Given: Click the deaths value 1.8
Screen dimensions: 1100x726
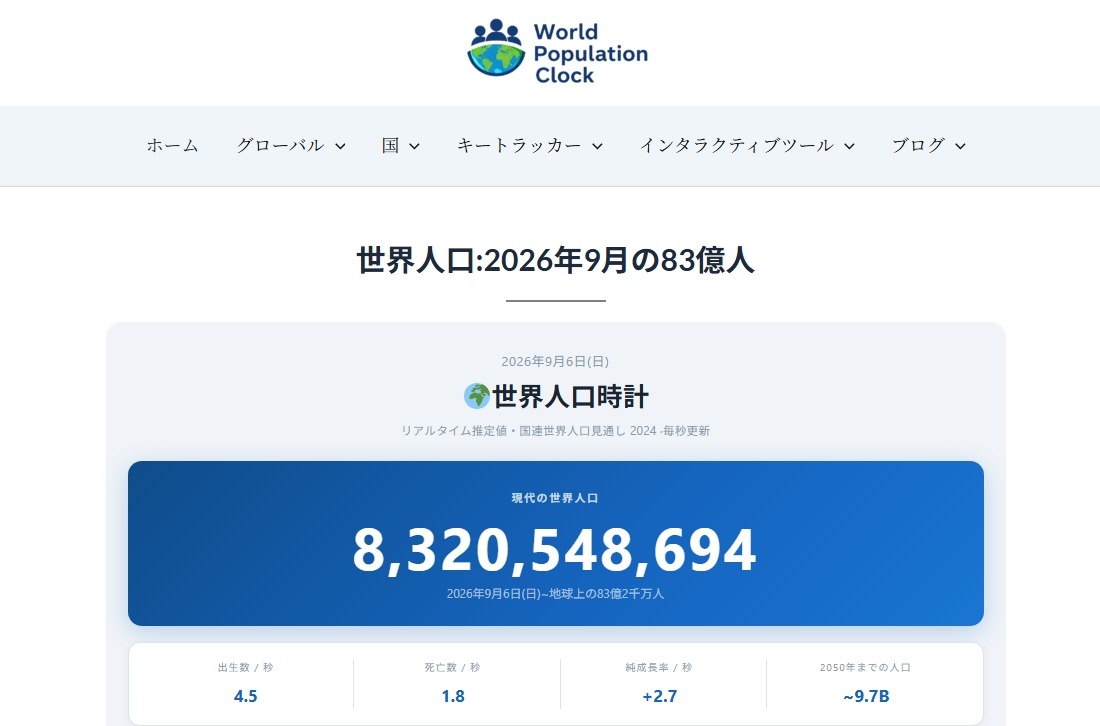Looking at the screenshot, I should click(x=452, y=697).
